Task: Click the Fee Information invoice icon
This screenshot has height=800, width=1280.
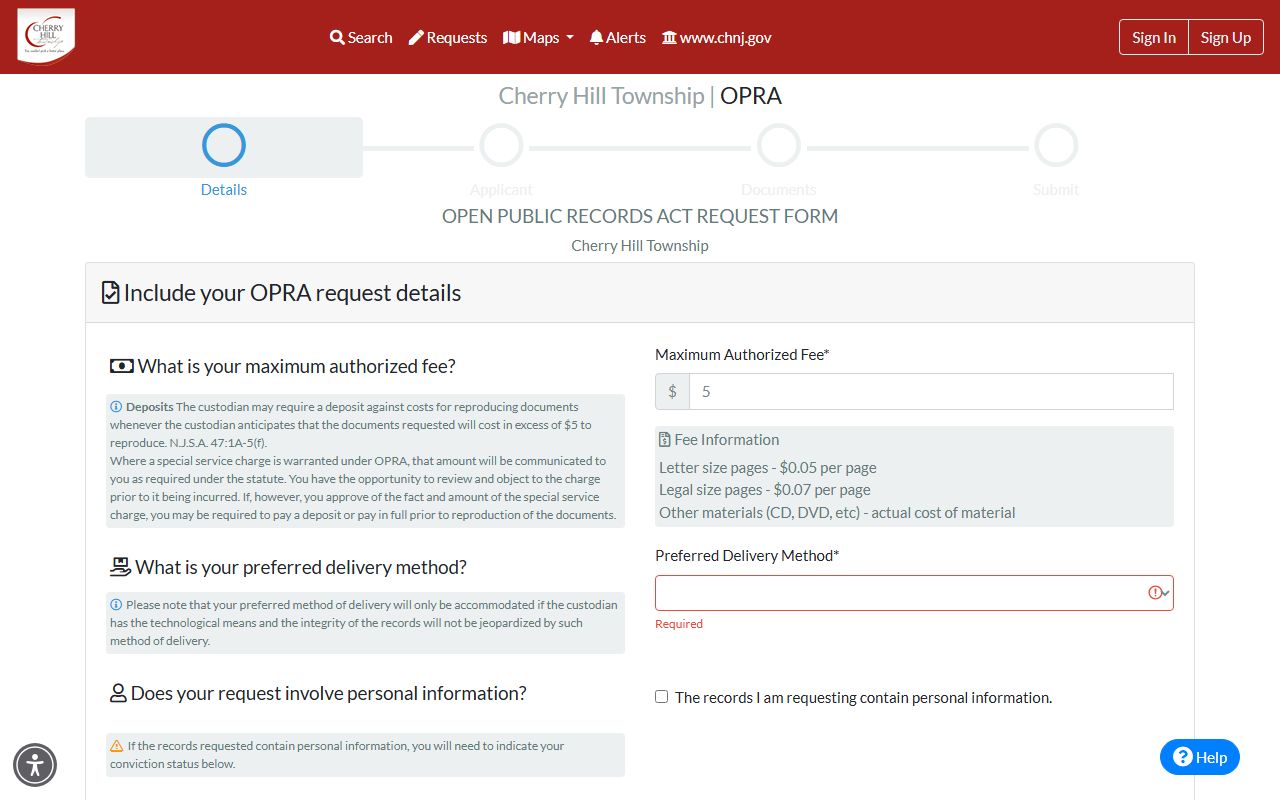Action: click(x=665, y=440)
